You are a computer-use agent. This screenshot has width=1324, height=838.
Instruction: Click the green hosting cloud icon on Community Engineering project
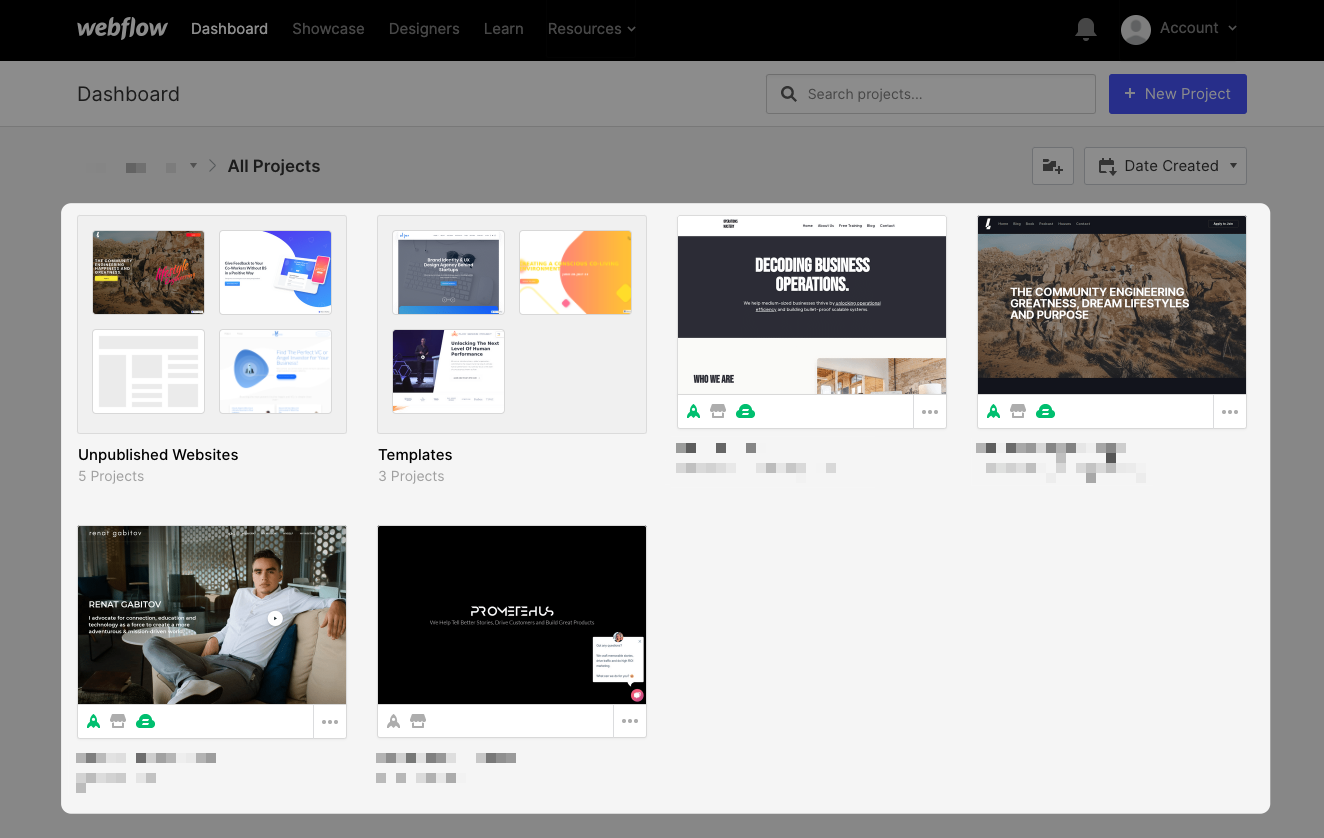(1046, 410)
